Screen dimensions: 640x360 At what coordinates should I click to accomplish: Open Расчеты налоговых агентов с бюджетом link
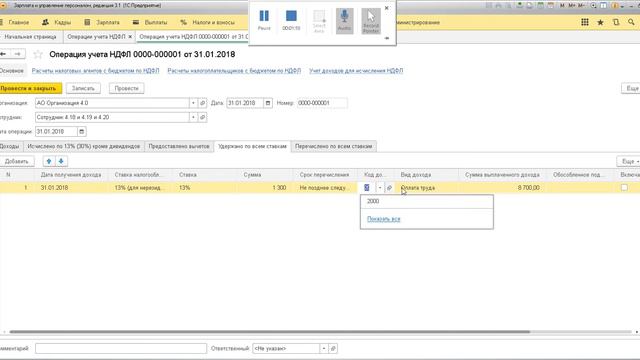(96, 71)
